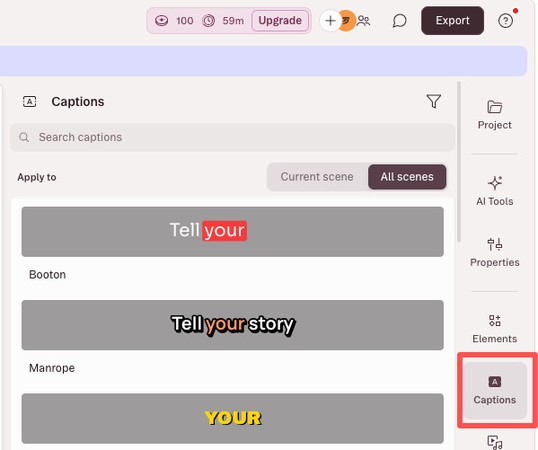Open the media and music panel icon

pyautogui.click(x=494, y=442)
